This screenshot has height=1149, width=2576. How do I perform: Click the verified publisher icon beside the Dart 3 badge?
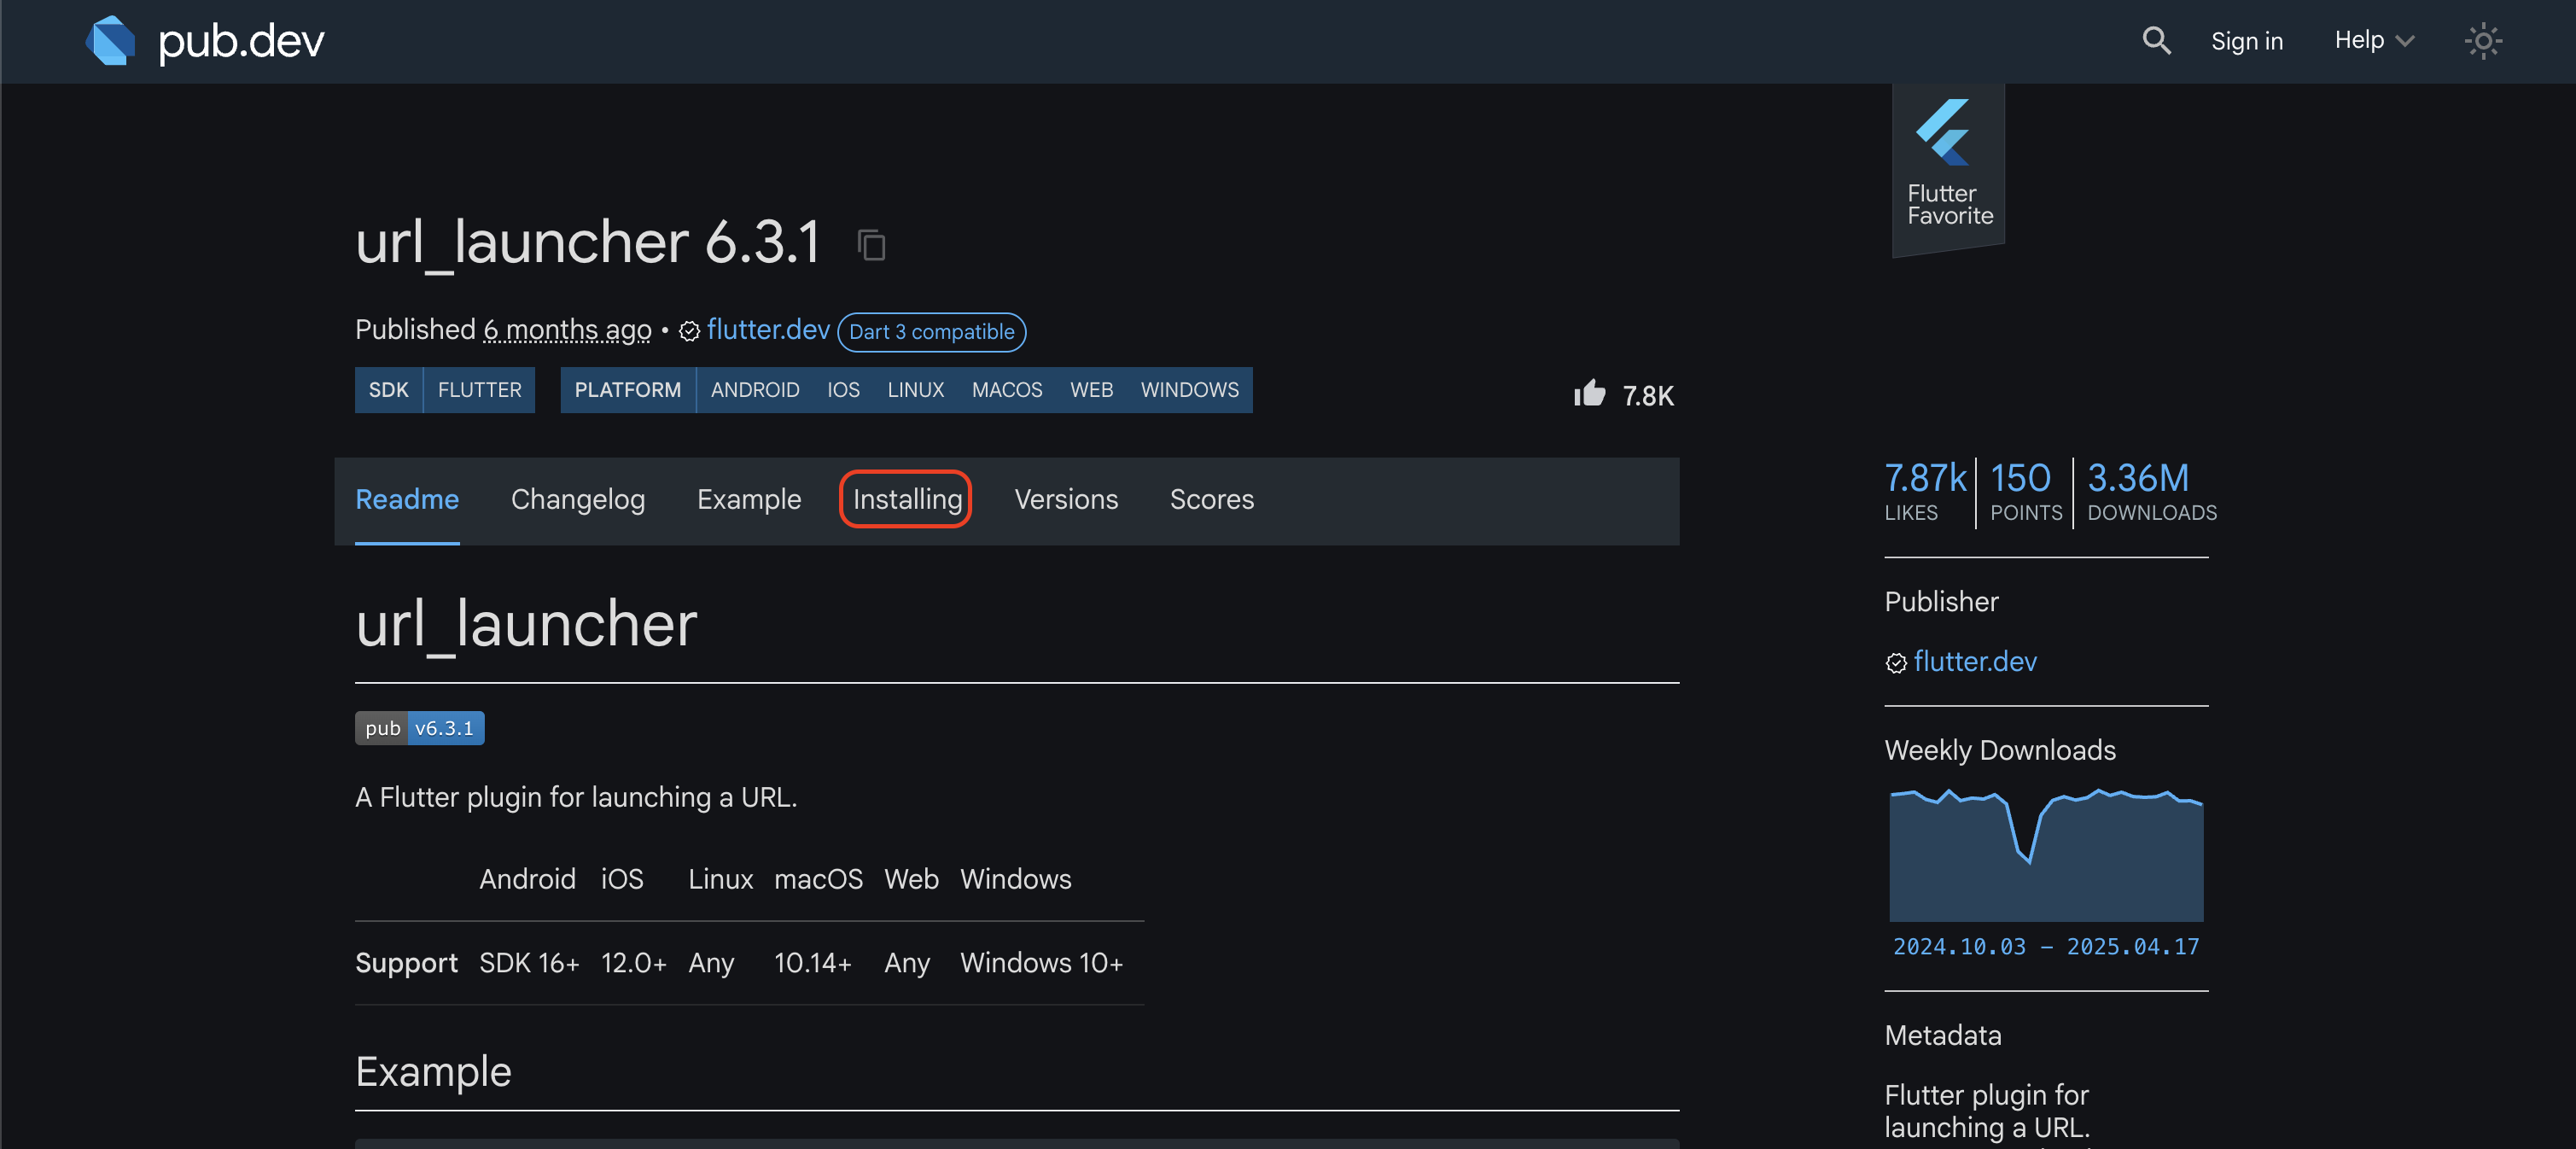[x=689, y=331]
